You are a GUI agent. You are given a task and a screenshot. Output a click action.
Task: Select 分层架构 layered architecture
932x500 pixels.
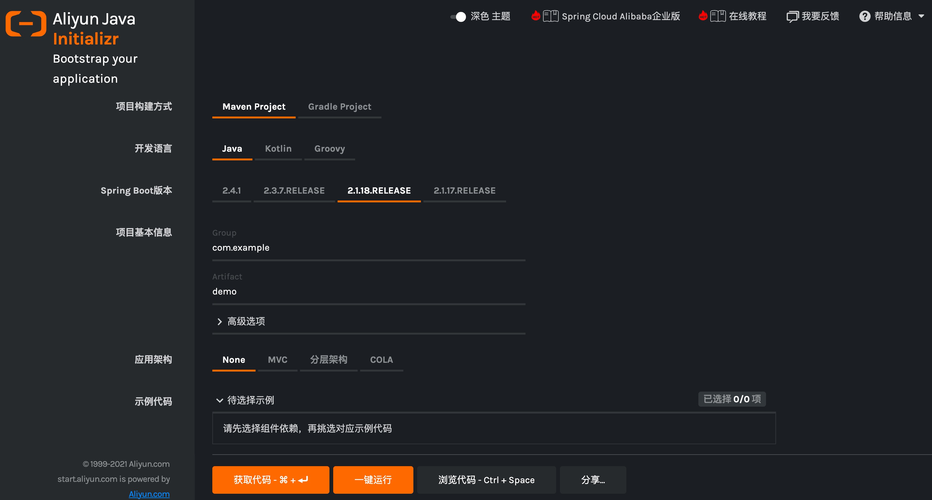[329, 360]
